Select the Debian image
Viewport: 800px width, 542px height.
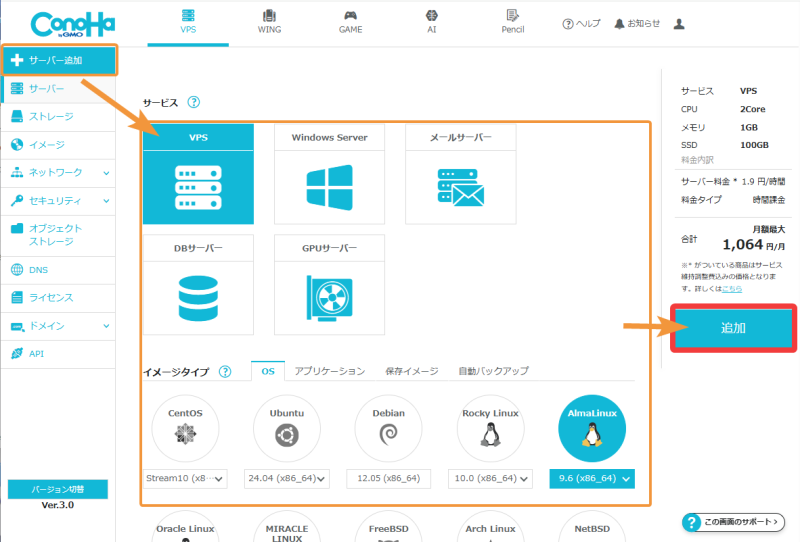[388, 428]
